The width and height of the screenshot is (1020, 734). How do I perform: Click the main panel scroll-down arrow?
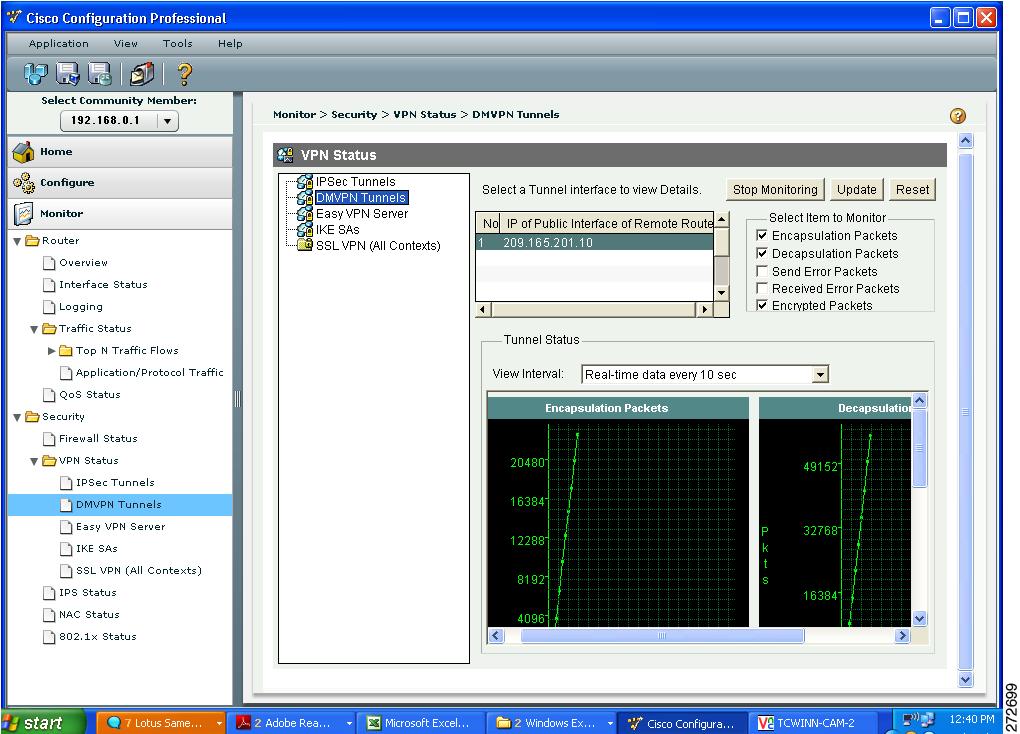click(x=965, y=679)
